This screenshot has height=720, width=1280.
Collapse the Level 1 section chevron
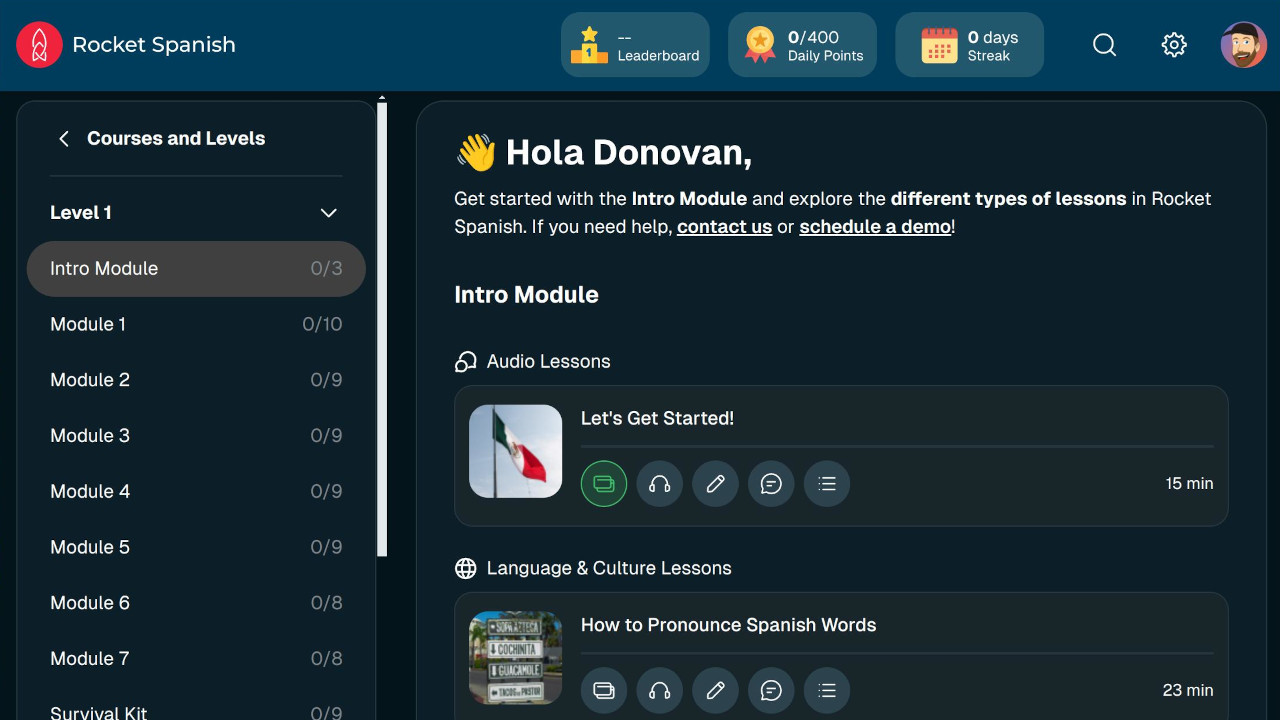[x=328, y=213]
